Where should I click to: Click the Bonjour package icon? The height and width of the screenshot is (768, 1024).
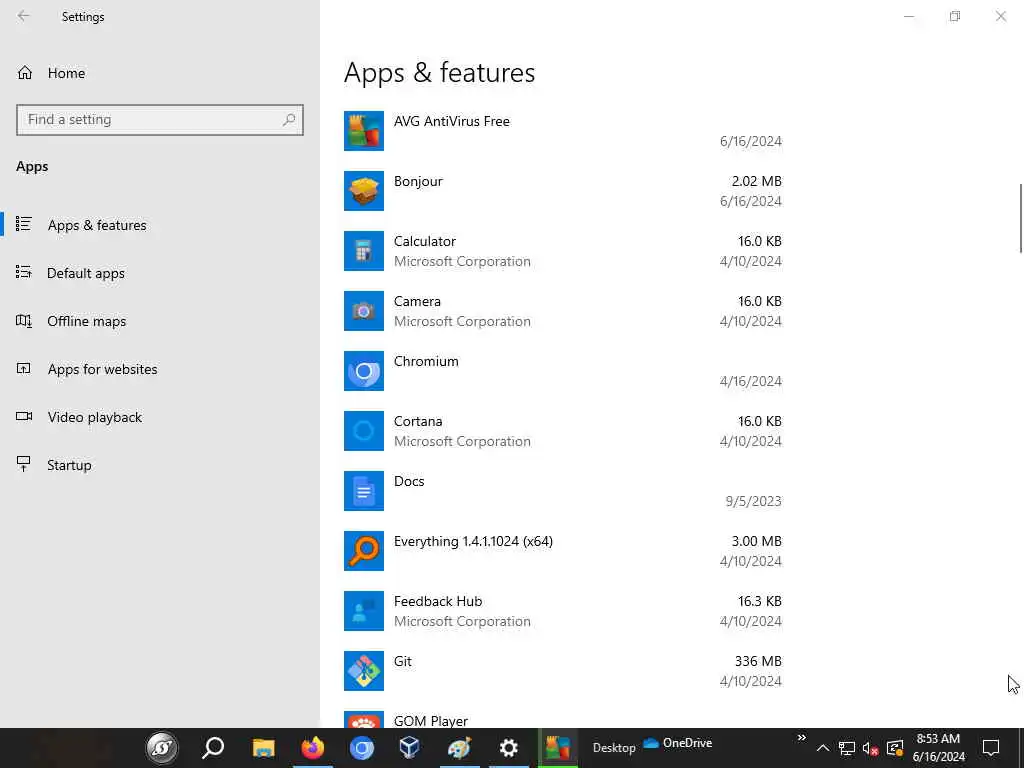(364, 191)
